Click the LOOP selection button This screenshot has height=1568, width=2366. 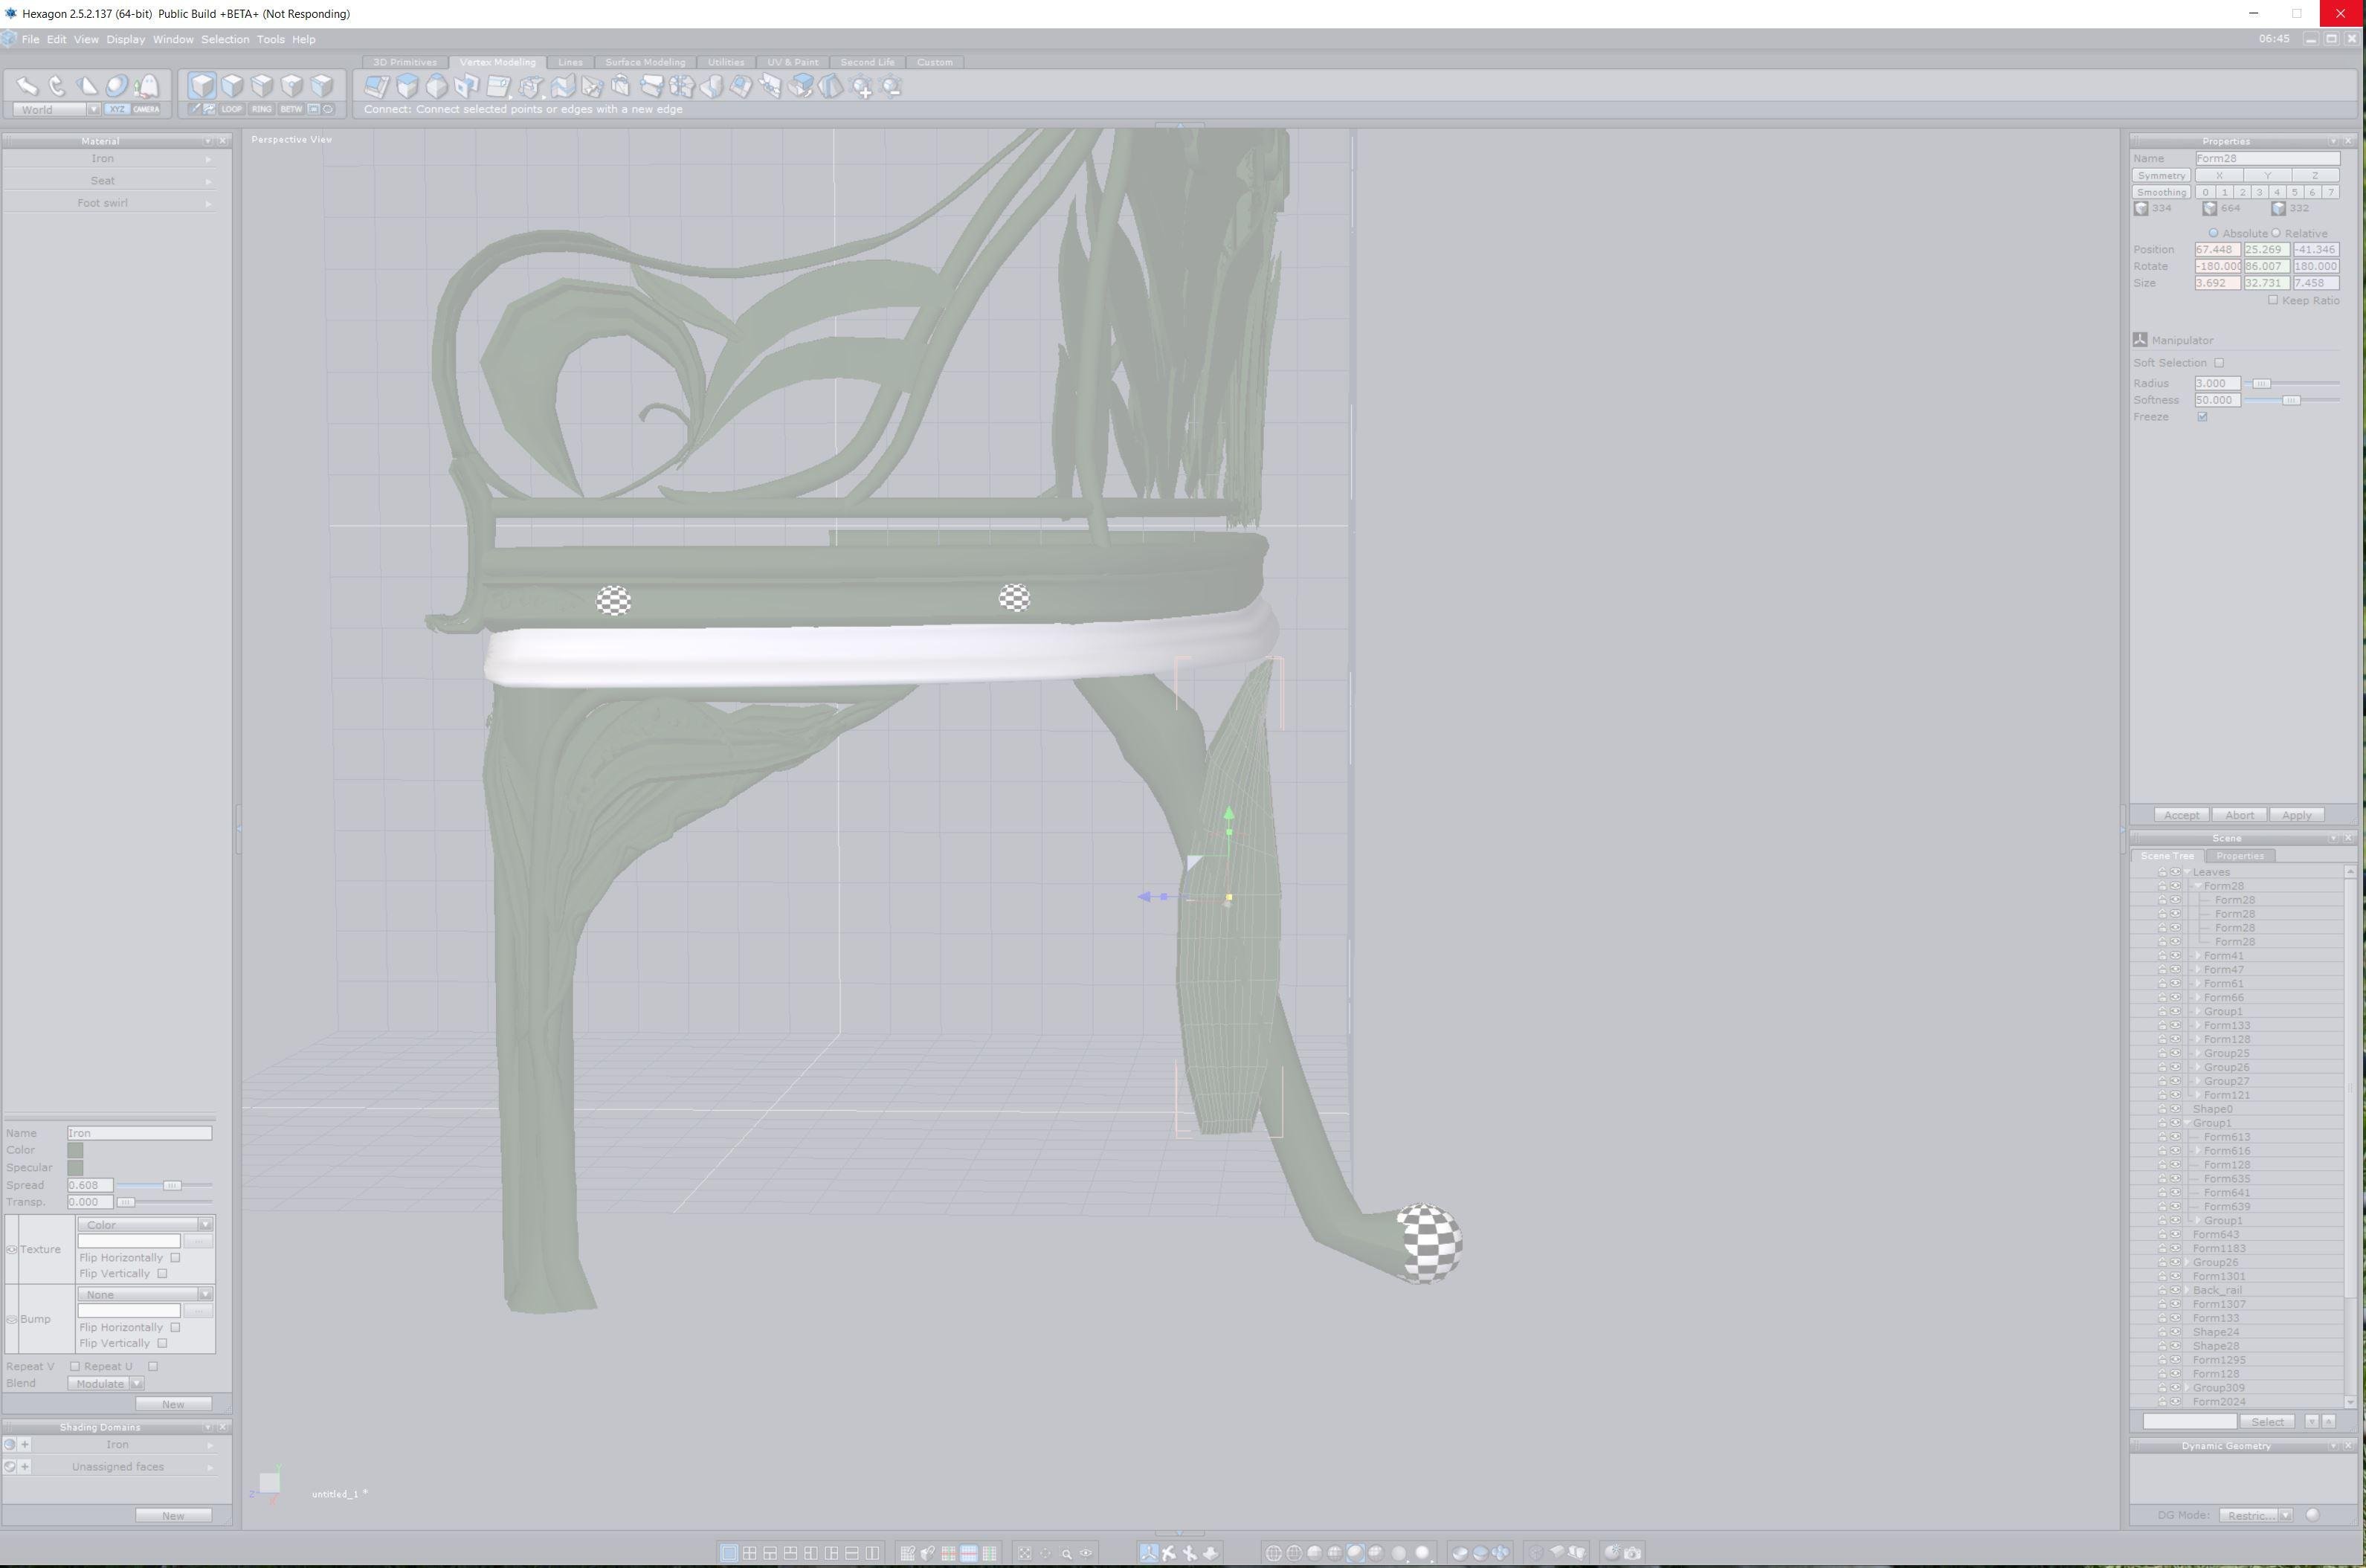[231, 109]
